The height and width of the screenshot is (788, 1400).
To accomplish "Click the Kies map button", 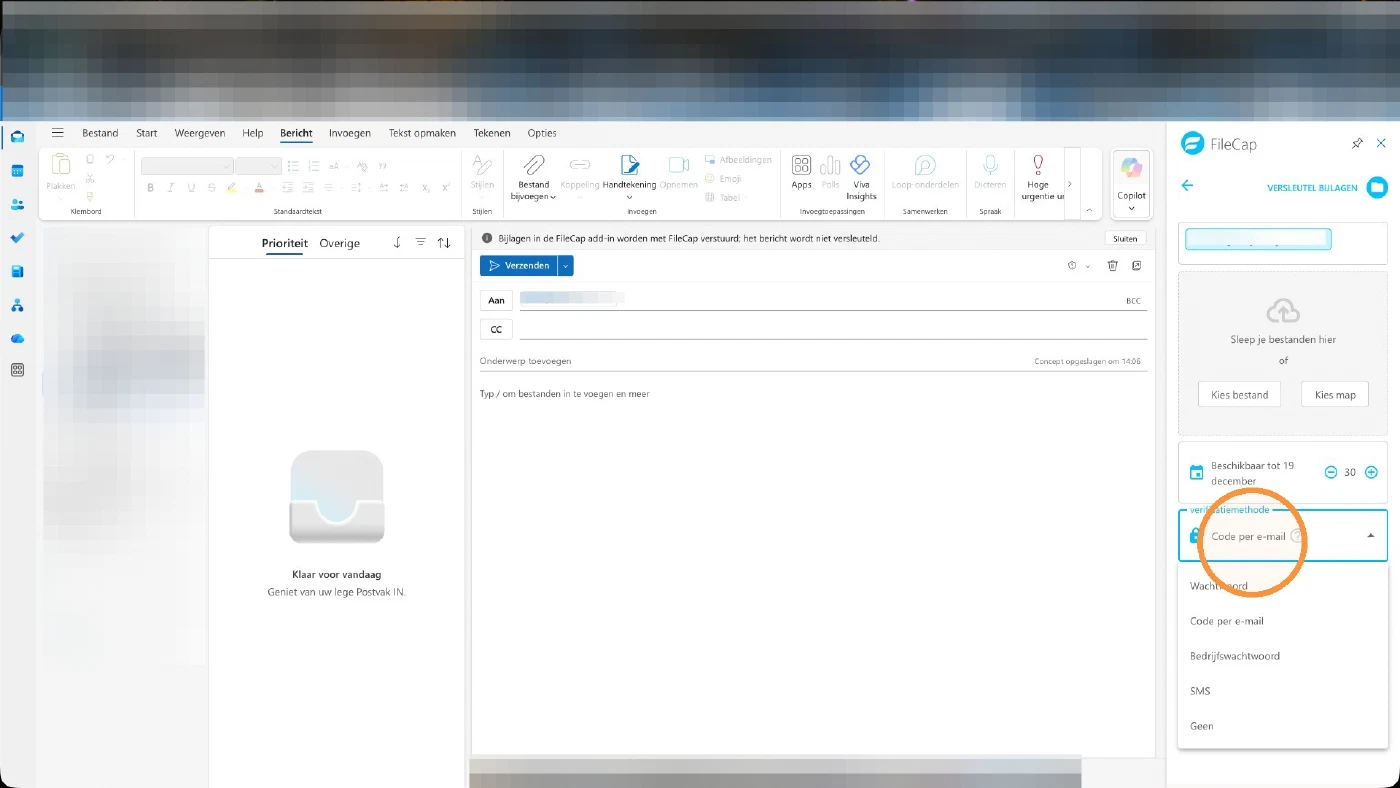I will coord(1335,395).
